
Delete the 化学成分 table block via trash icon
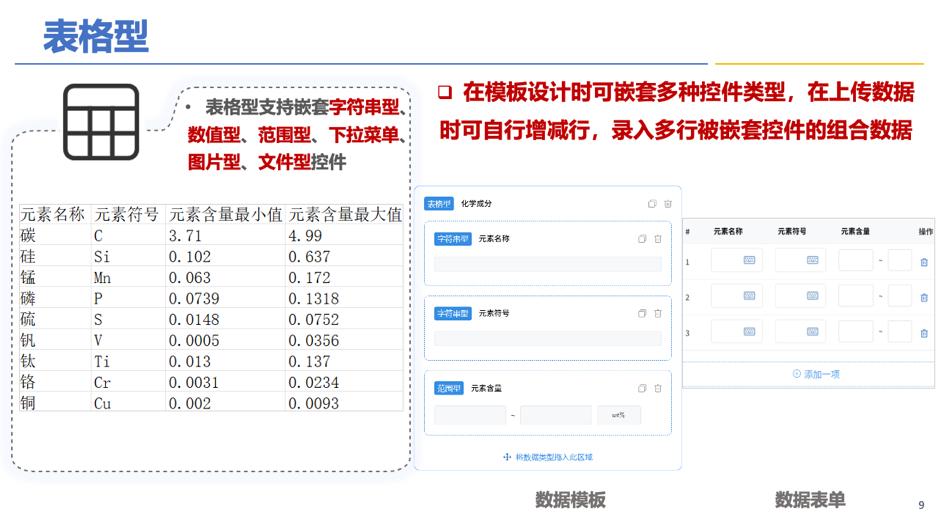click(668, 204)
